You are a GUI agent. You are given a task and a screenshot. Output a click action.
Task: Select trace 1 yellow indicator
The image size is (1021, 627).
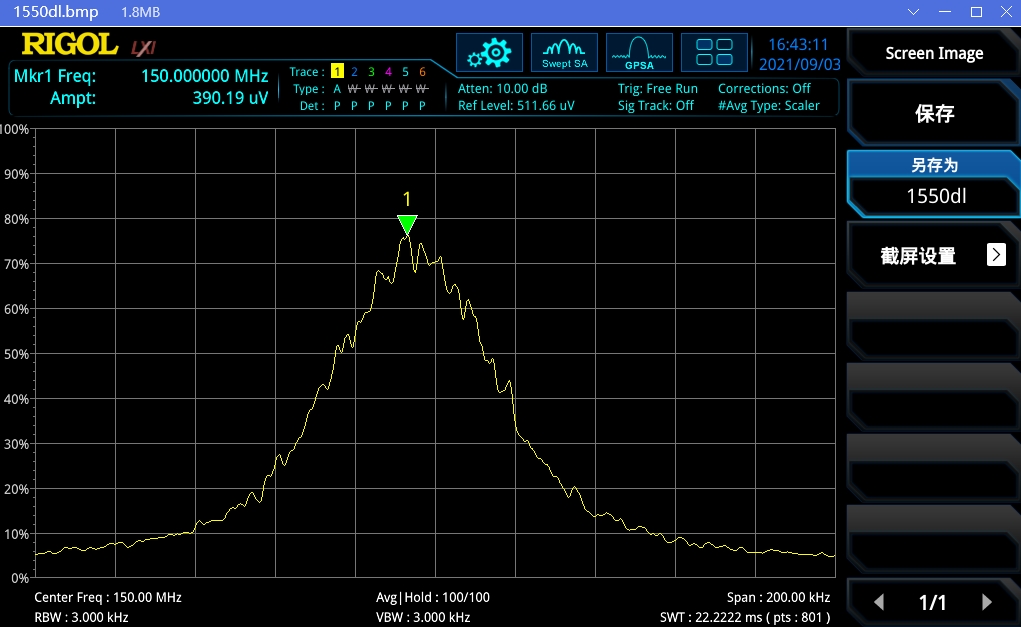click(x=337, y=72)
